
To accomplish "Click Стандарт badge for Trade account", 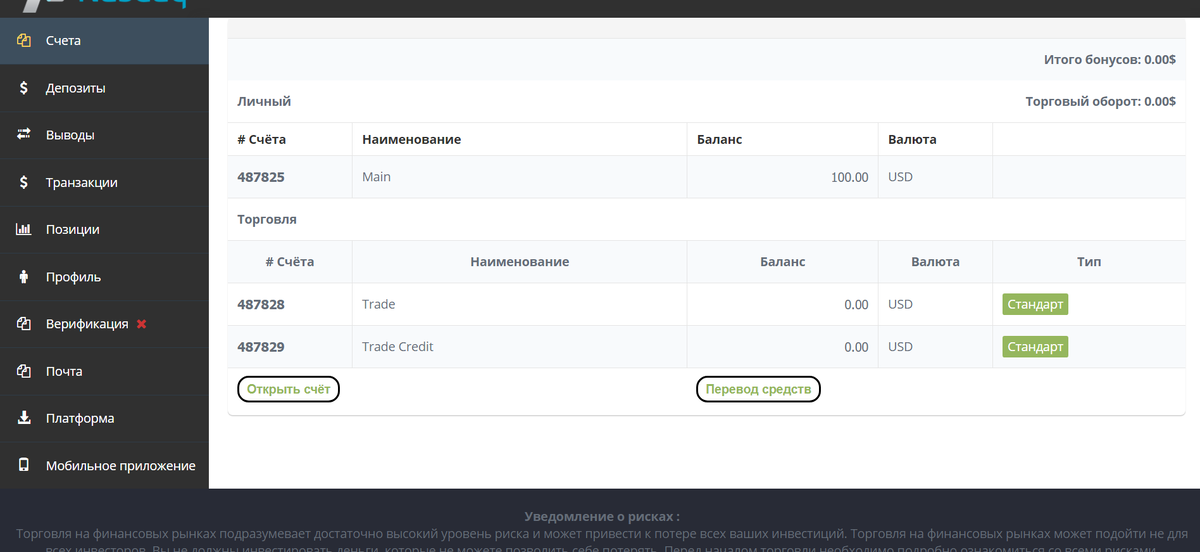I will point(1035,304).
